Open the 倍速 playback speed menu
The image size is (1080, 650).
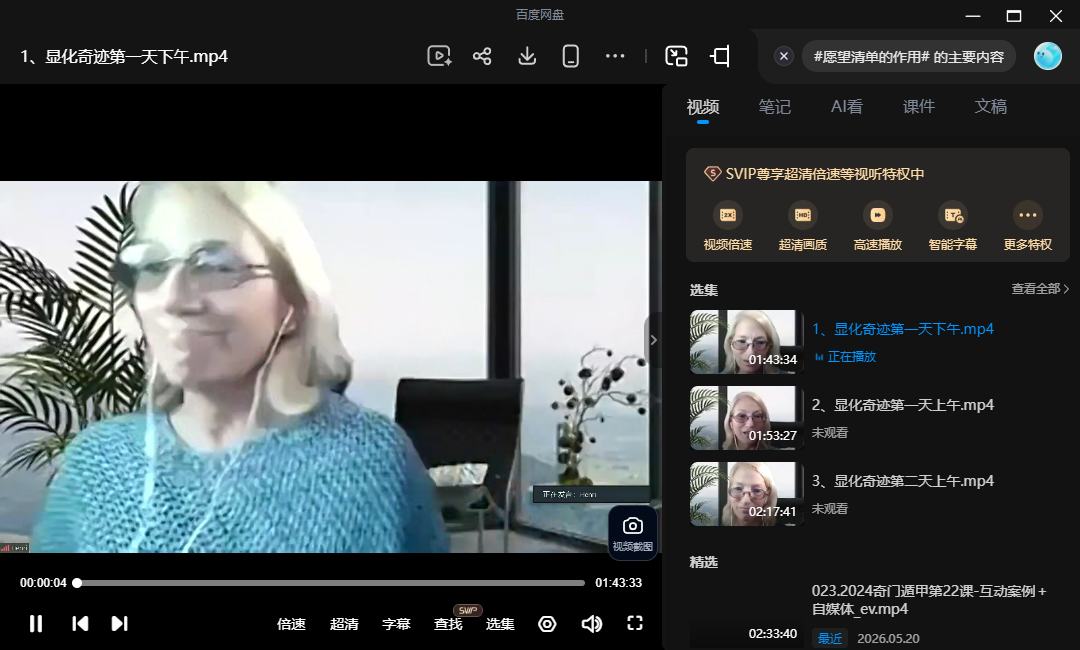291,624
